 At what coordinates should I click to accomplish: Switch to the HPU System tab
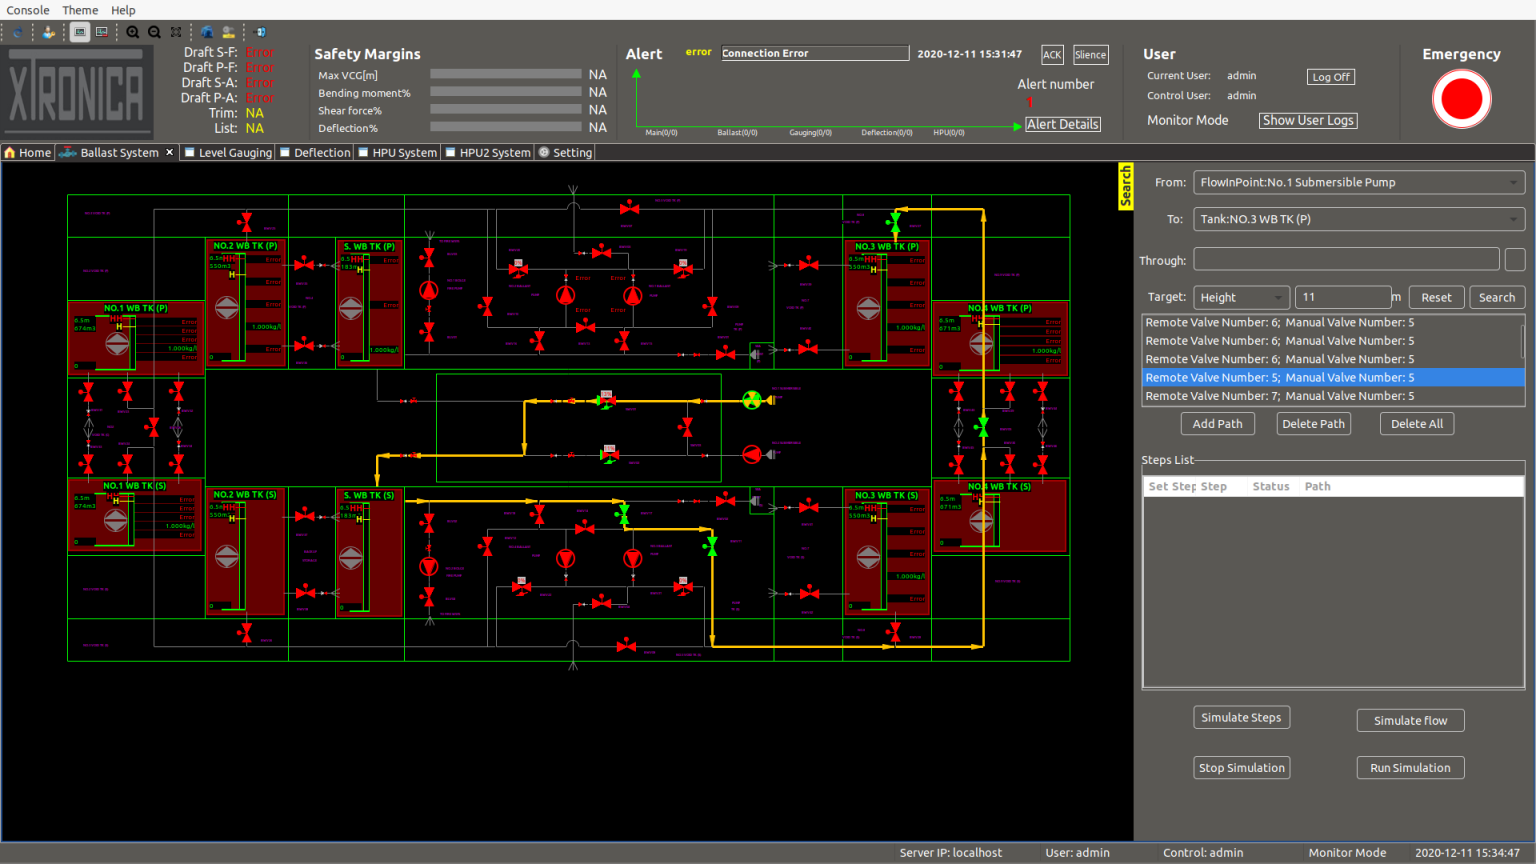tap(397, 152)
